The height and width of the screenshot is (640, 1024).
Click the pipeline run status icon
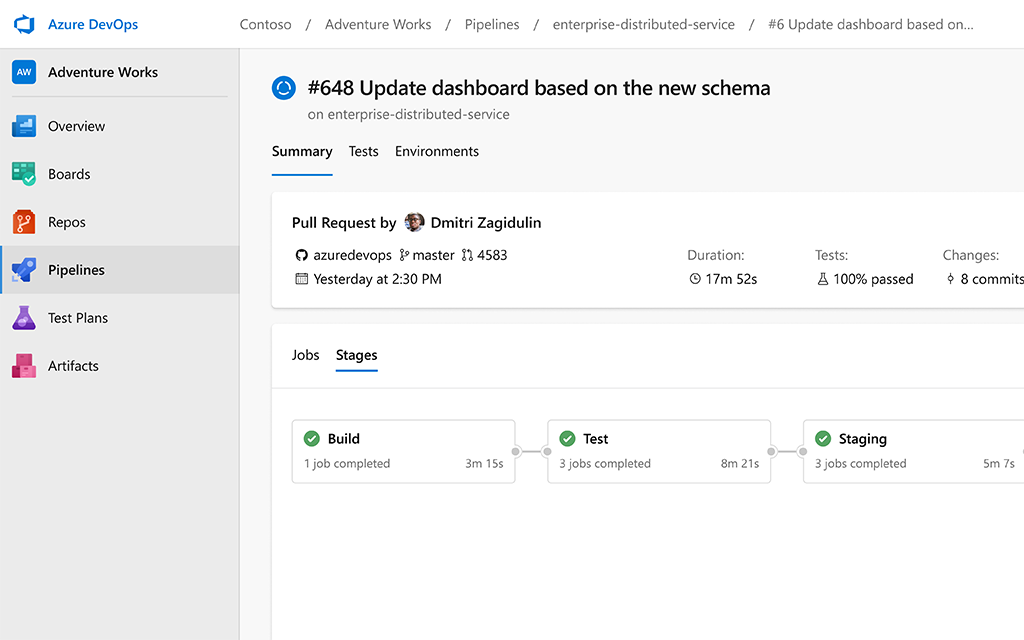[284, 88]
